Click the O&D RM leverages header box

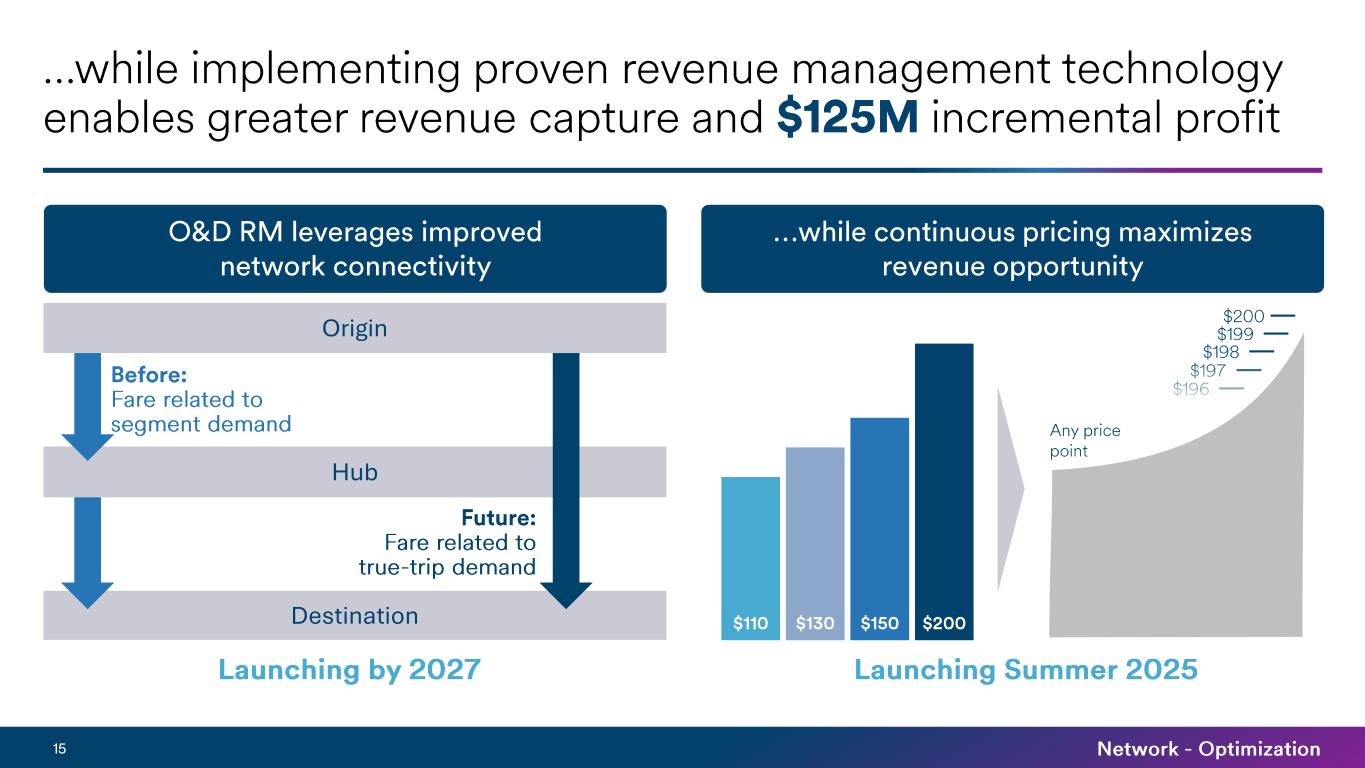click(355, 249)
